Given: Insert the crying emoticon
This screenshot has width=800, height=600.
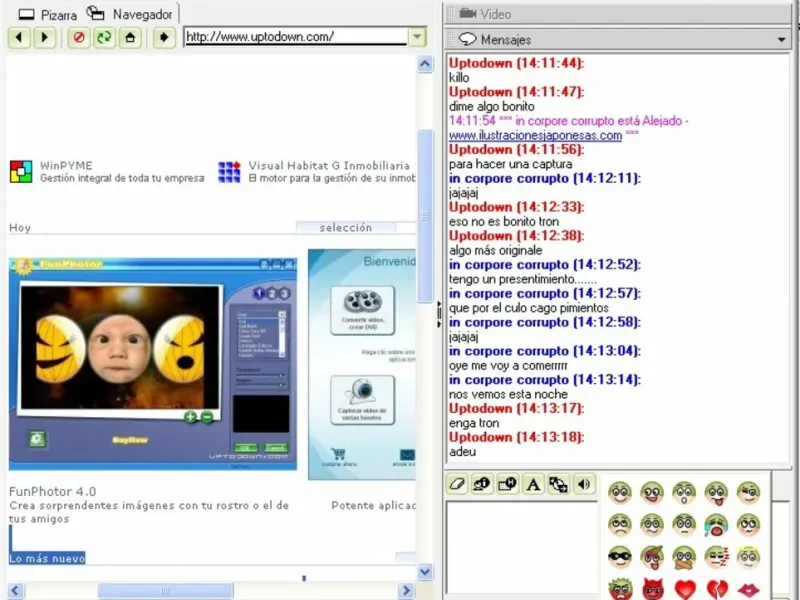Looking at the screenshot, I should (716, 524).
